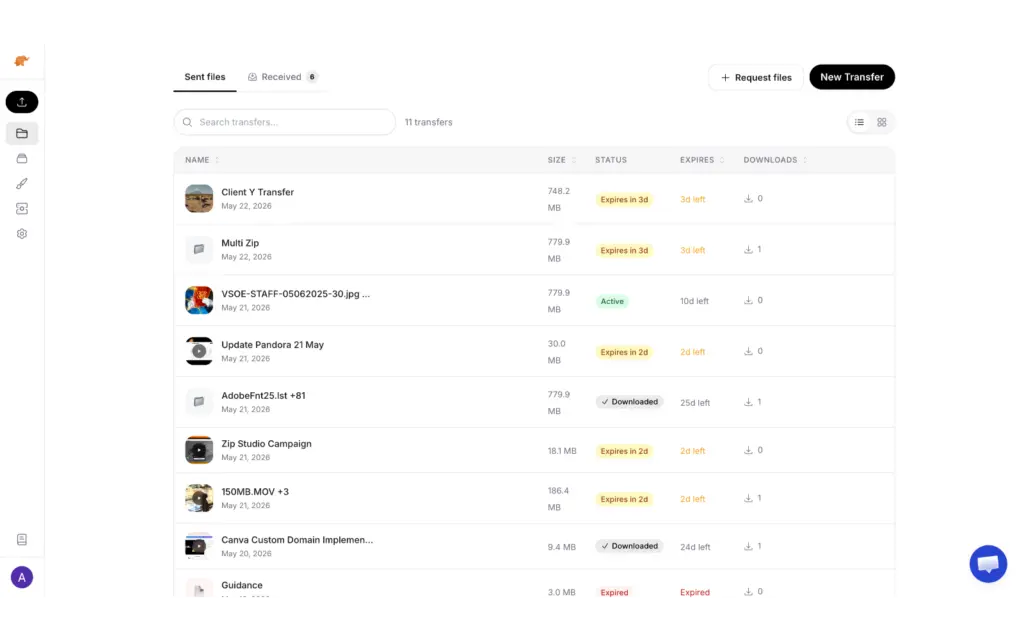Click 10d left in VSOE-STAFF row
Viewport: 1024px width, 640px height.
pos(694,301)
